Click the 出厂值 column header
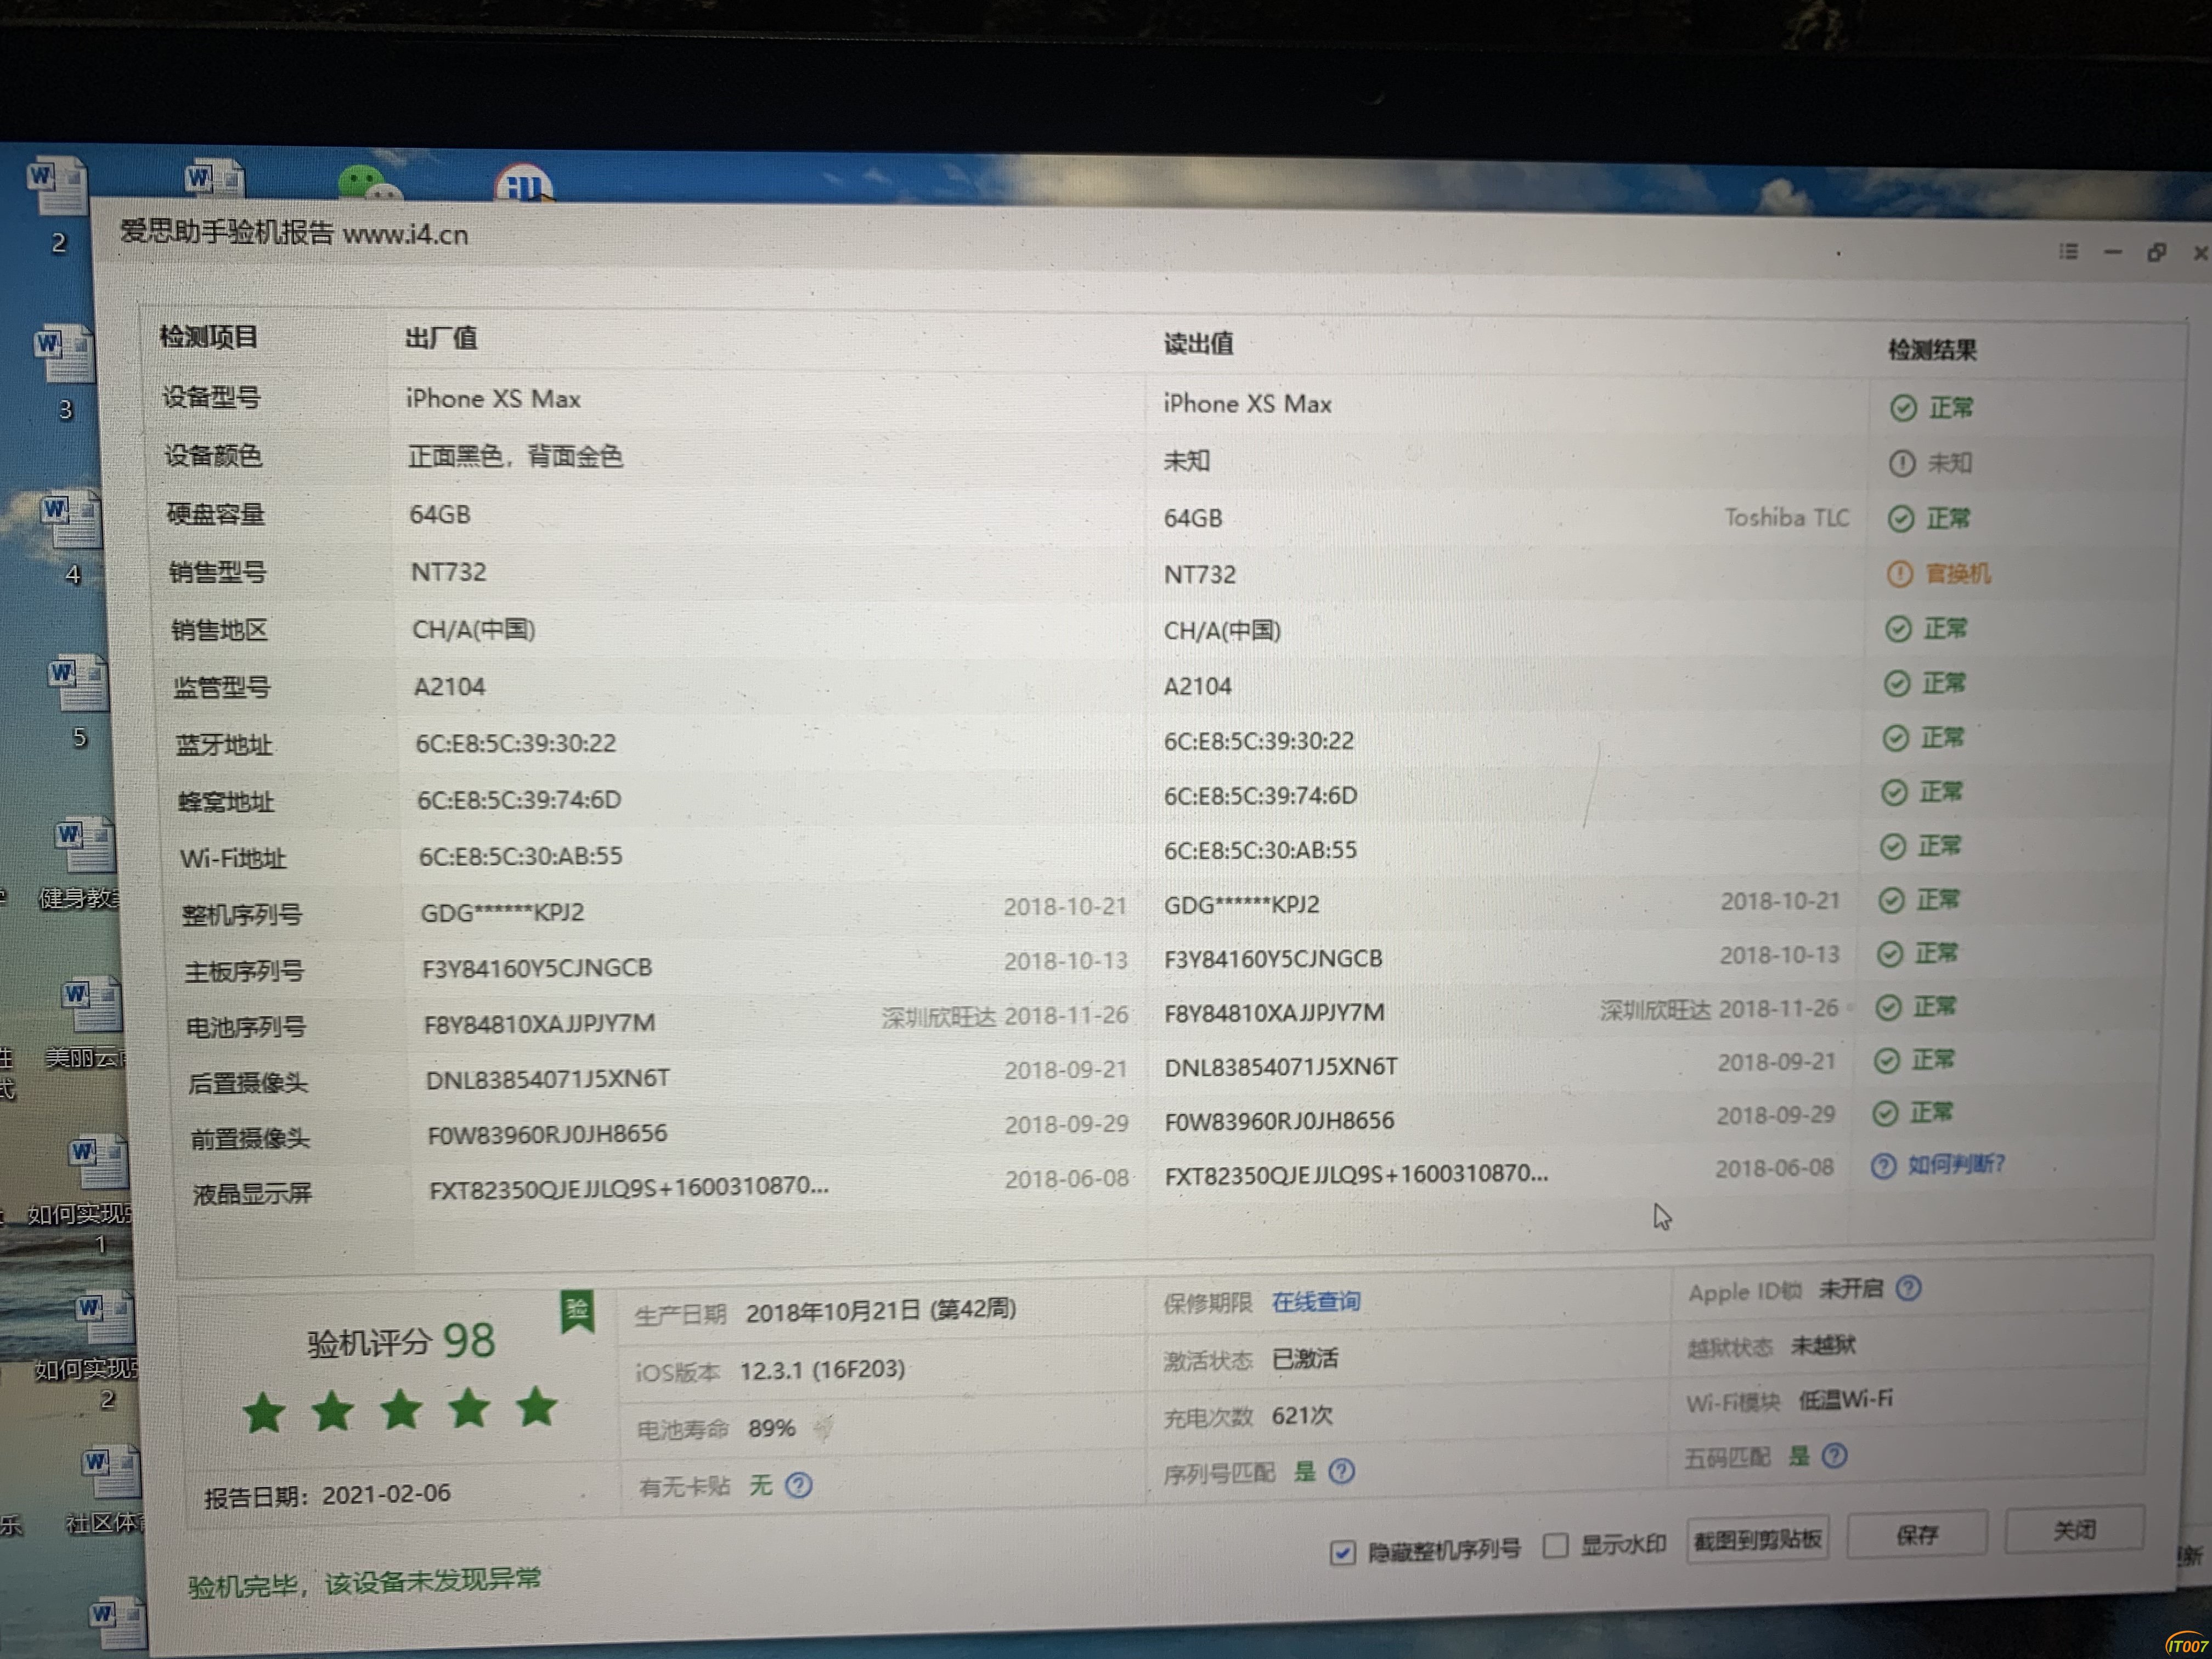This screenshot has width=2212, height=1659. tap(441, 338)
